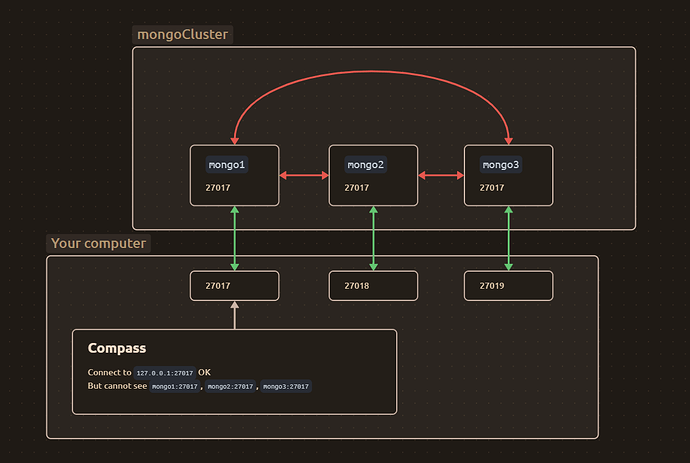Click the 127.0.0.1:27017 code snippet

click(165, 373)
